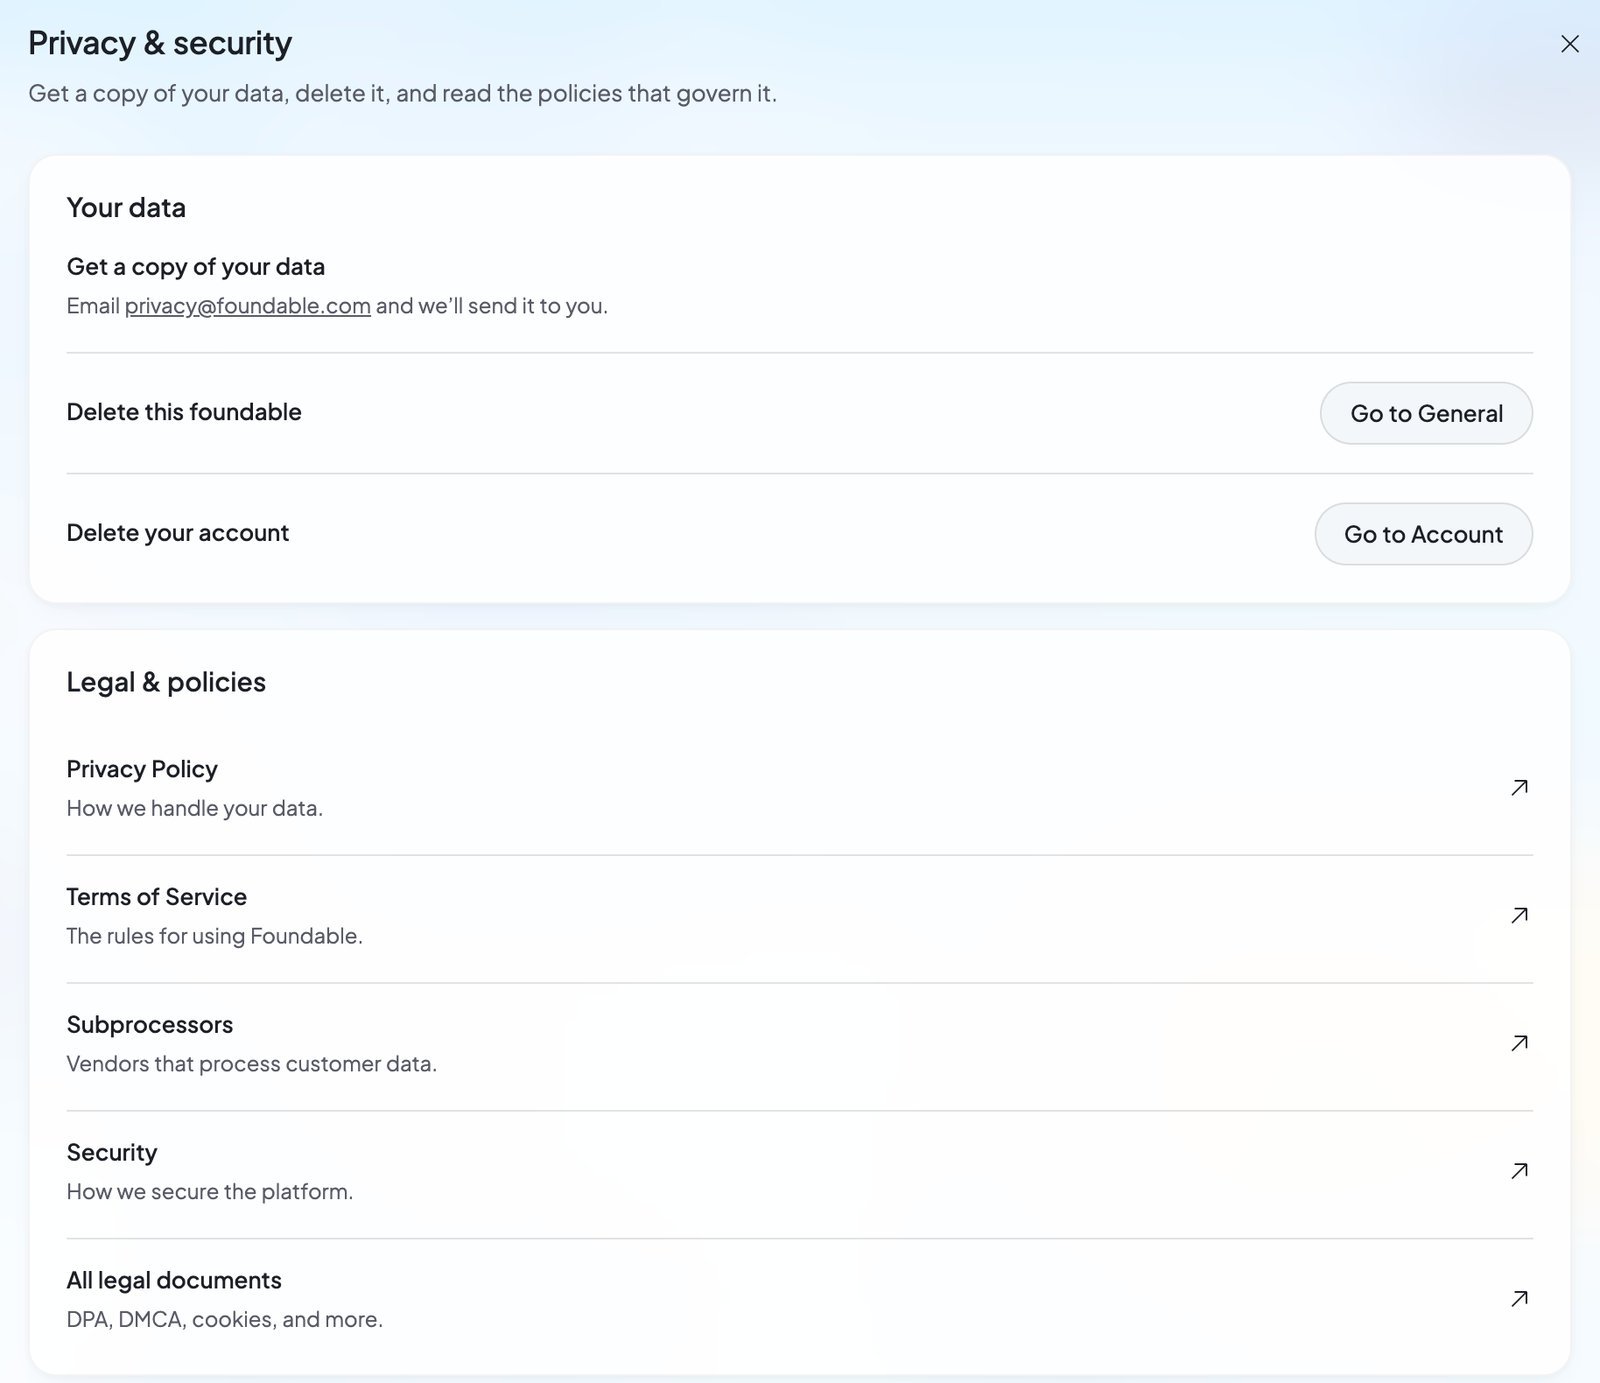Select the Security row title
Screen dimensions: 1600x1383
pyautogui.click(x=112, y=1153)
